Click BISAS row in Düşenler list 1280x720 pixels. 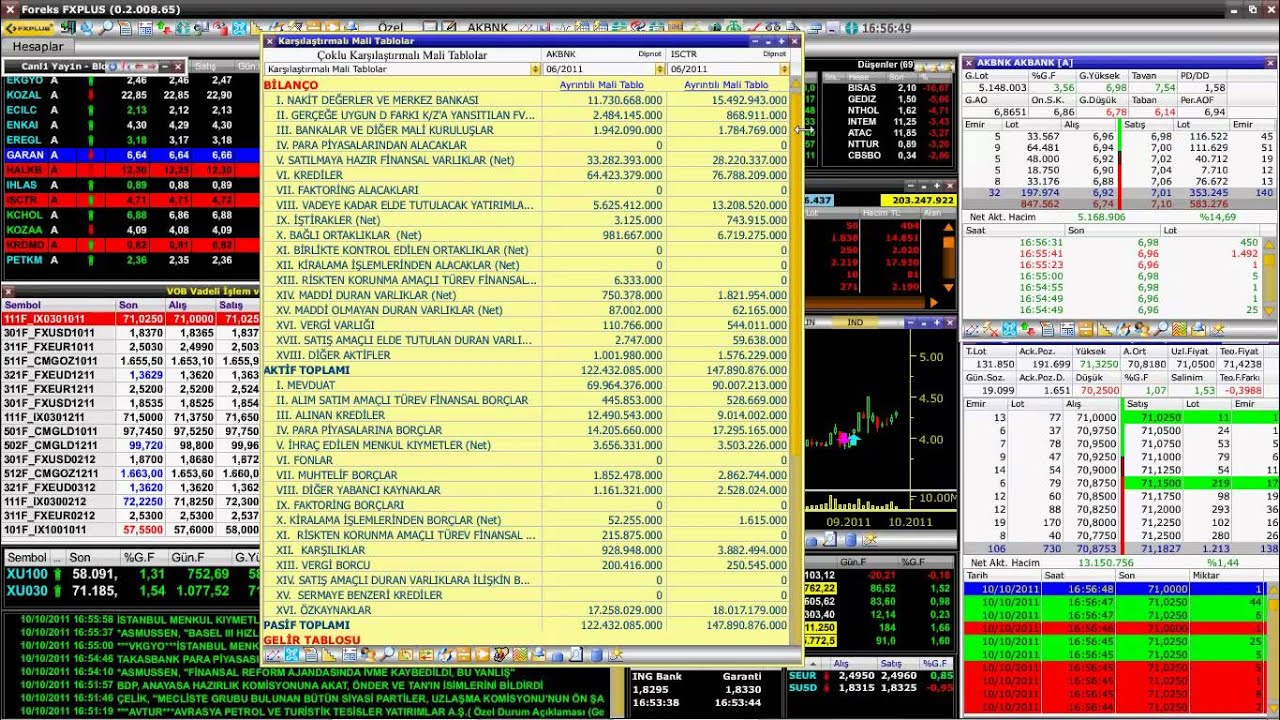pos(887,88)
